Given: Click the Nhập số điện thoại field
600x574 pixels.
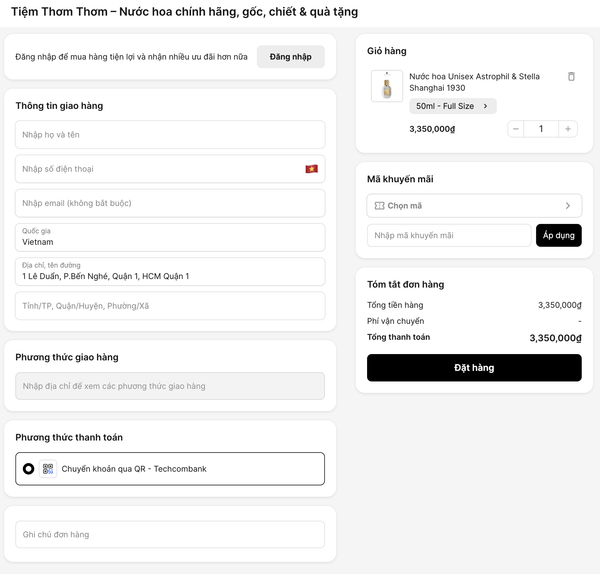Looking at the screenshot, I should click(160, 169).
